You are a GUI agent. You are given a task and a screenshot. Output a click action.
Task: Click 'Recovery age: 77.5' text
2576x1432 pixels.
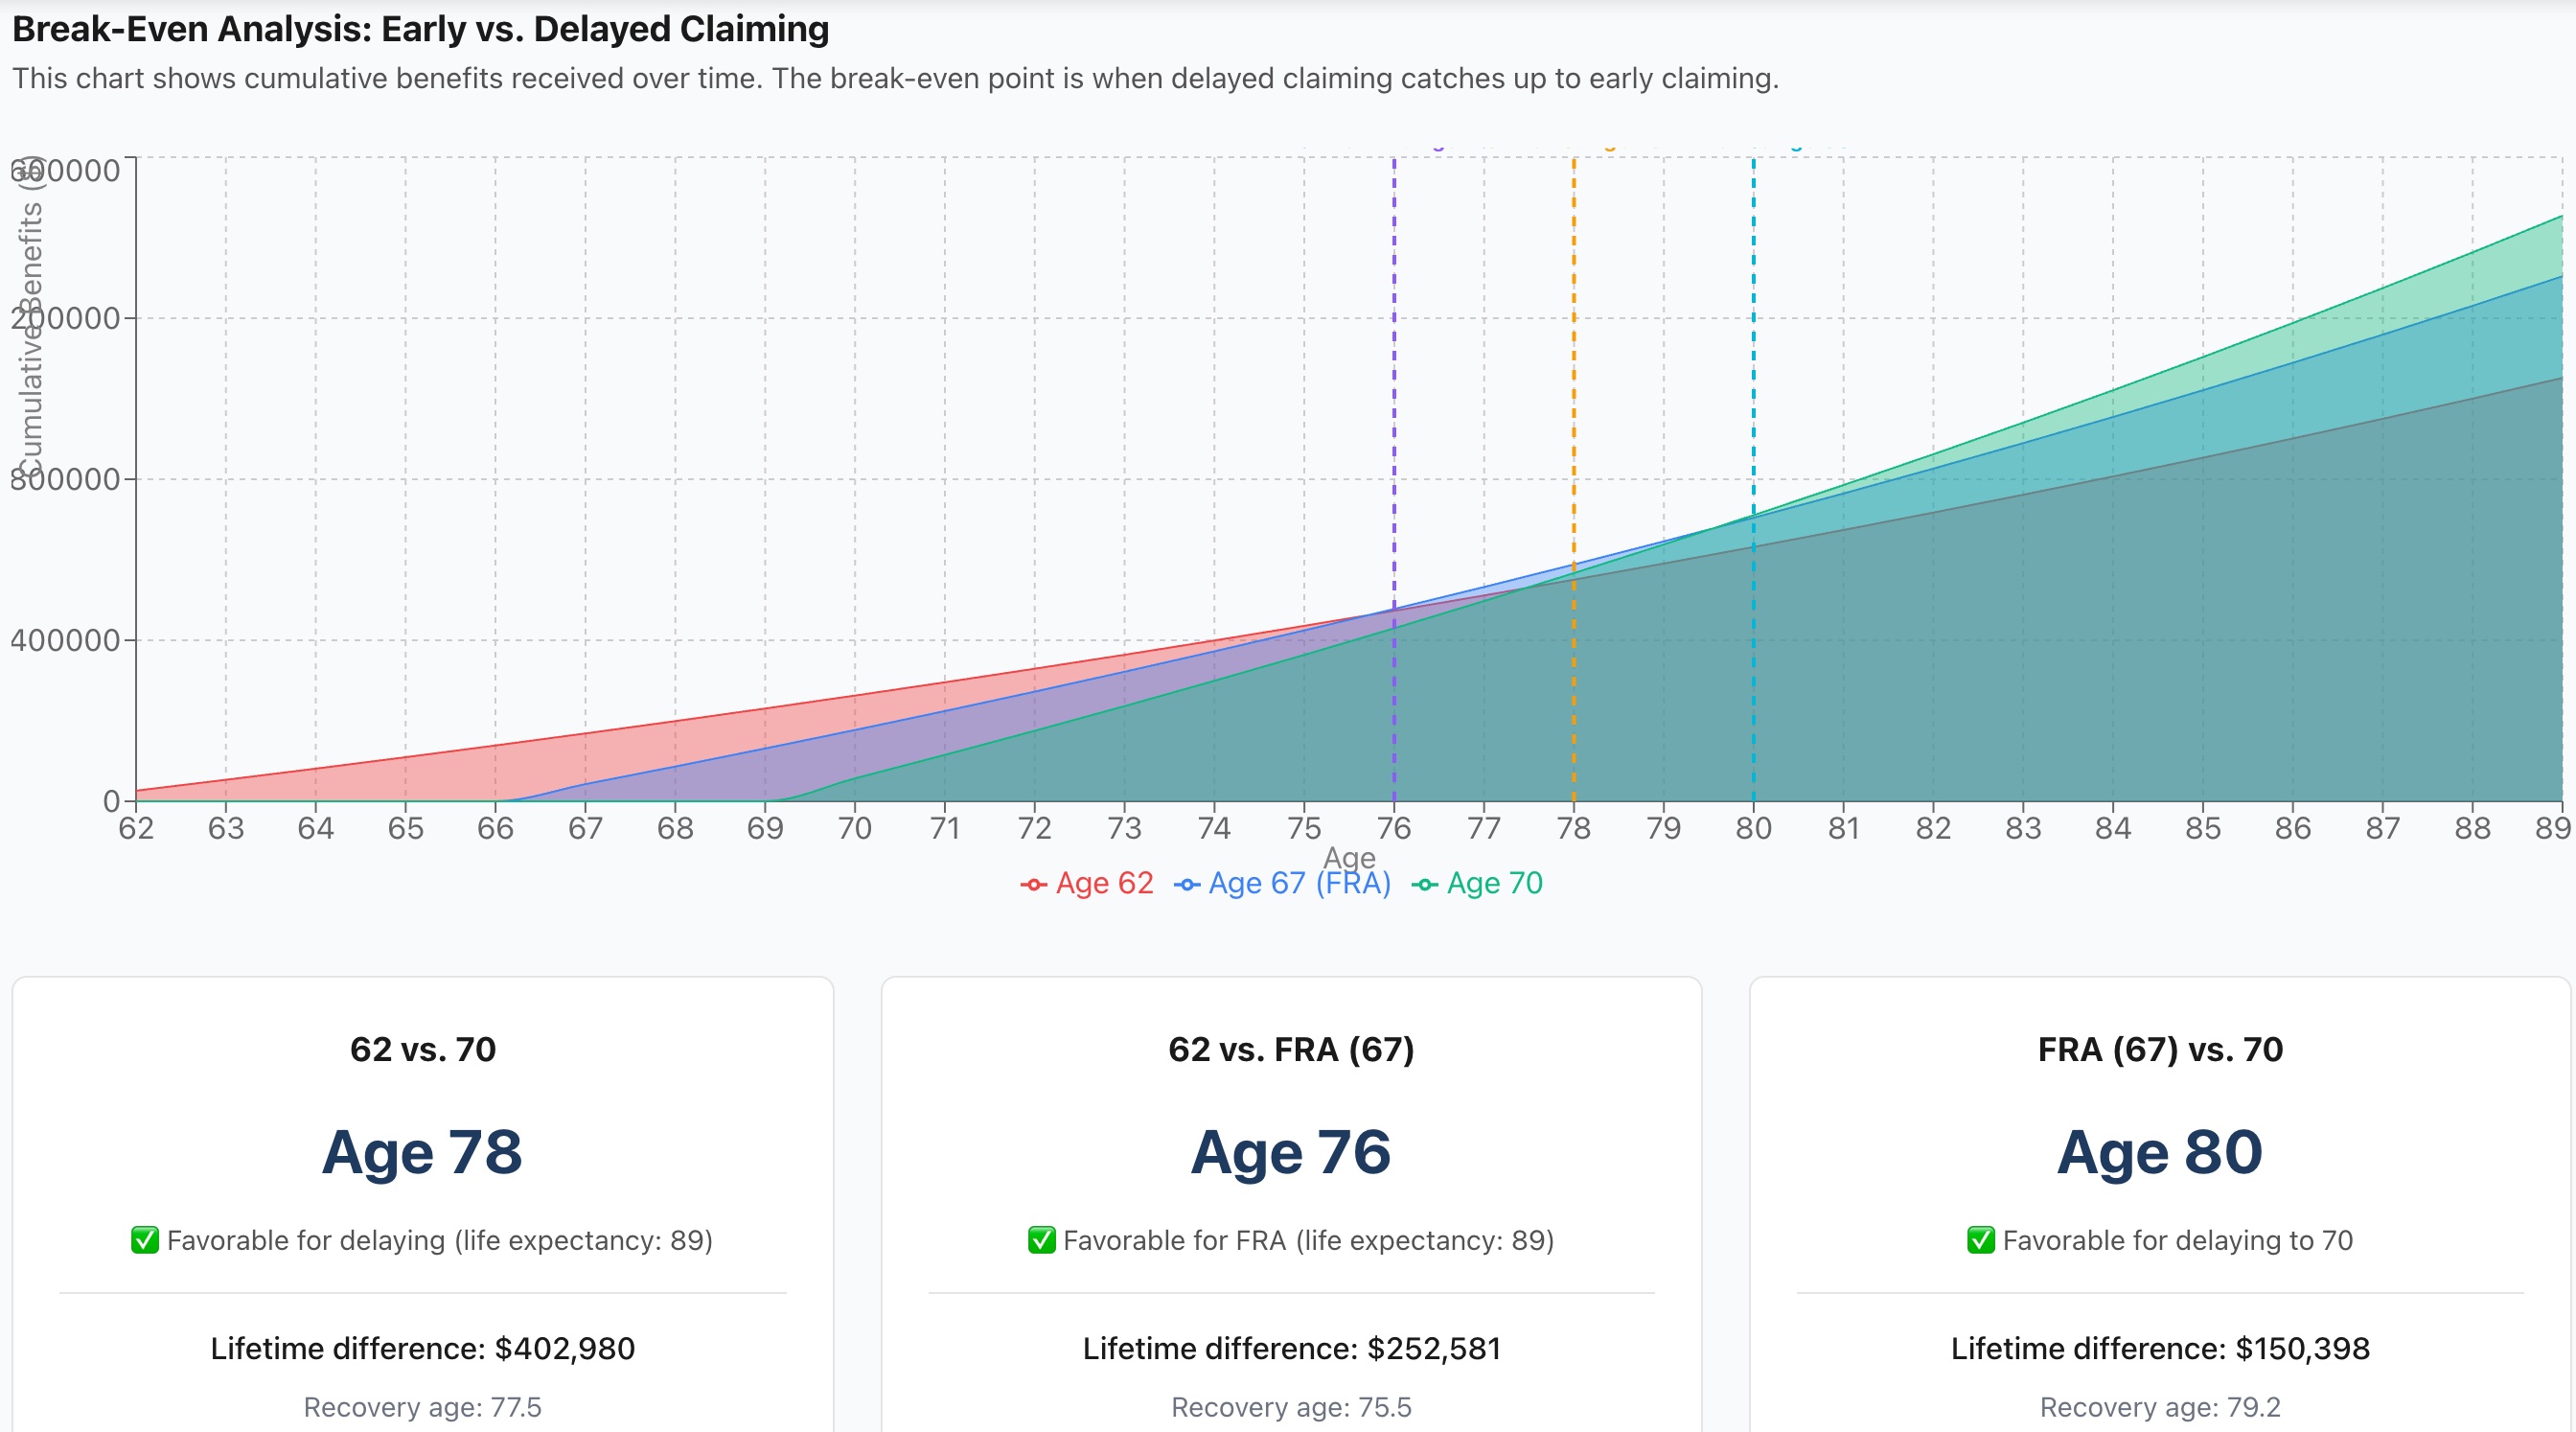[423, 1407]
